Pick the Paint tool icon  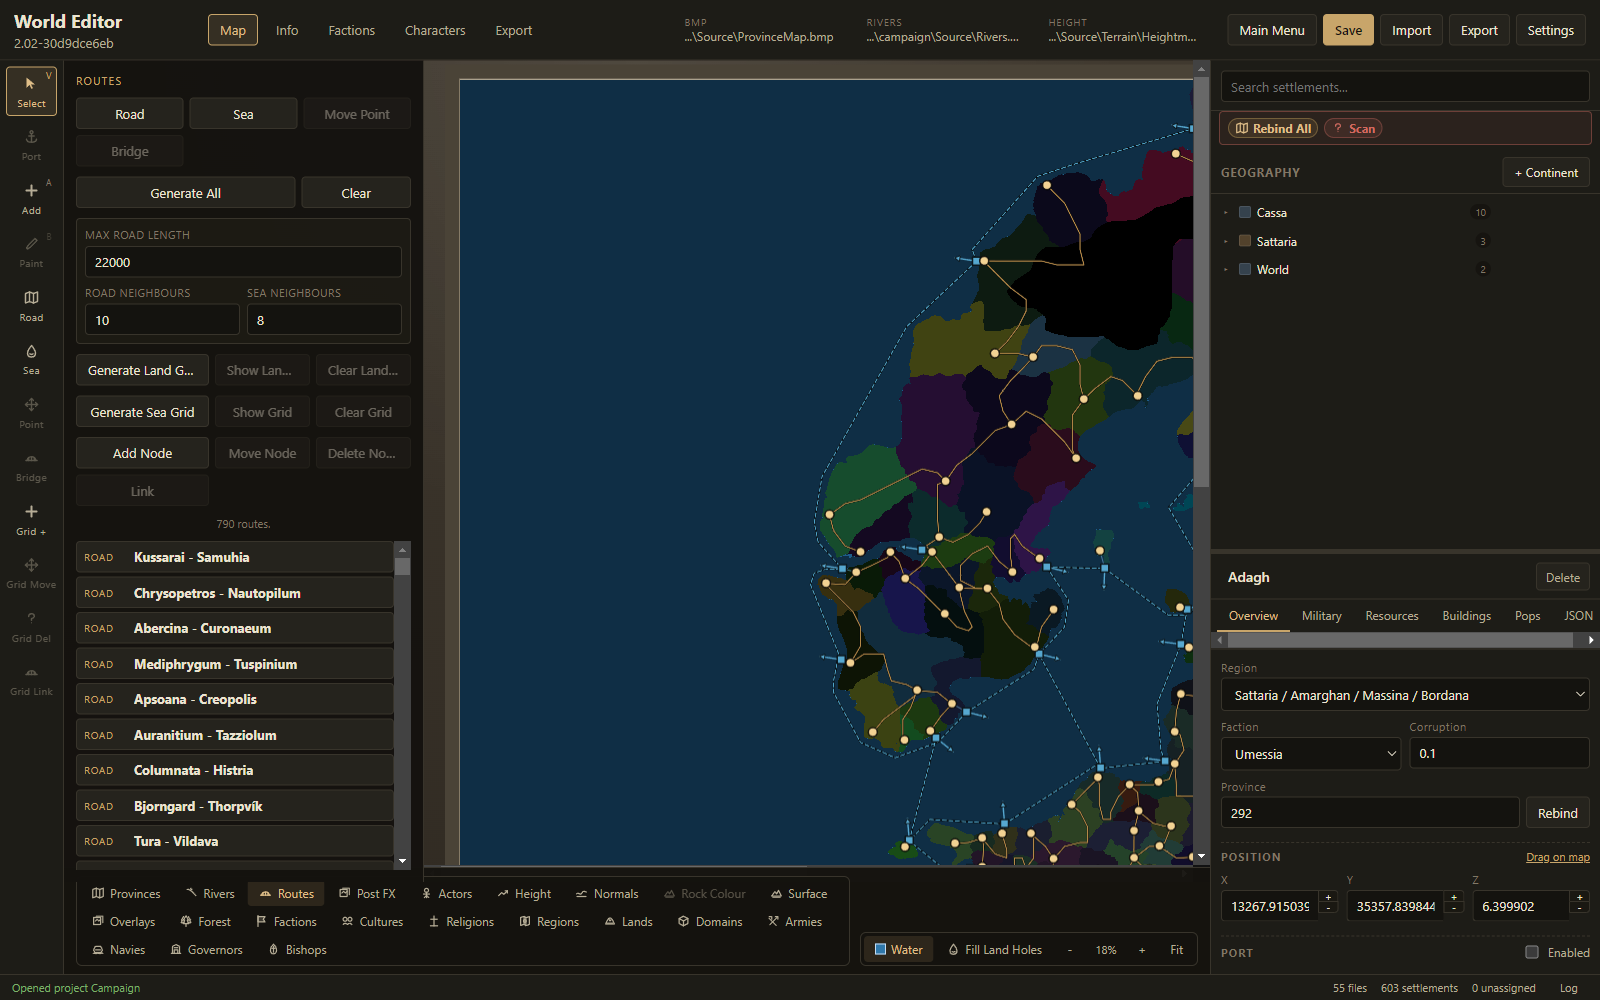tap(31, 252)
